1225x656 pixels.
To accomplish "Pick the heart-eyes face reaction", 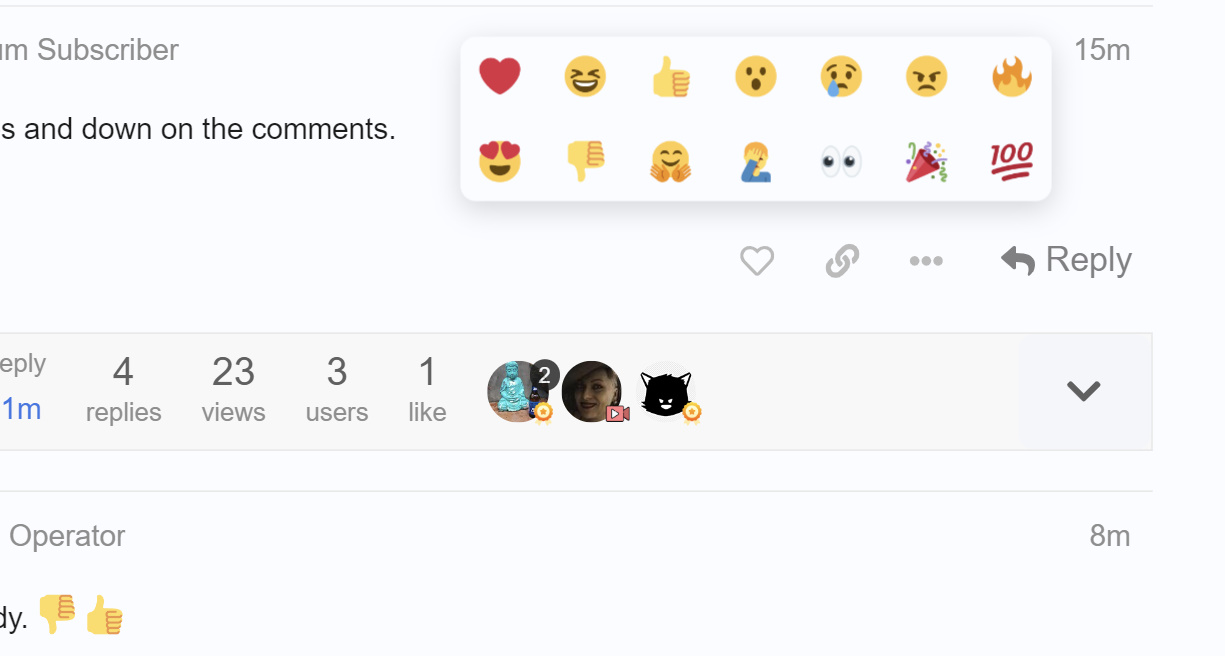I will [500, 161].
